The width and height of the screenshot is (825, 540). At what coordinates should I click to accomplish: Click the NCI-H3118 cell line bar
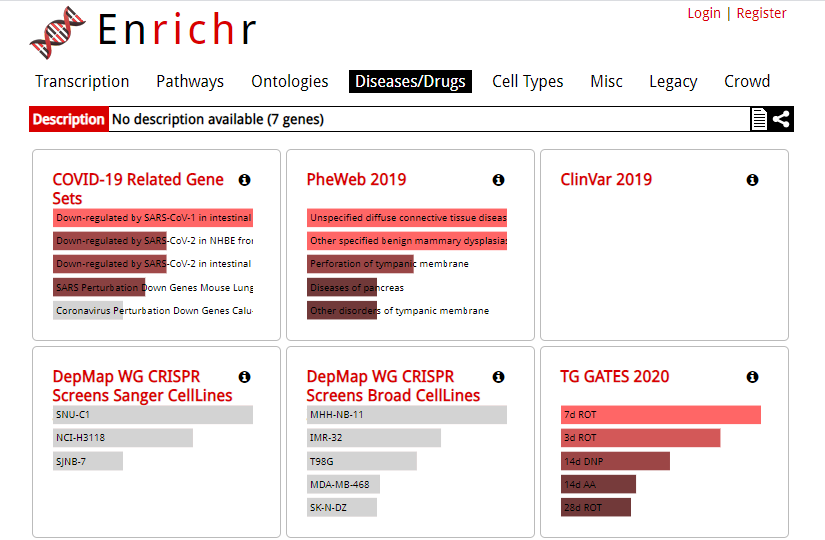point(123,438)
